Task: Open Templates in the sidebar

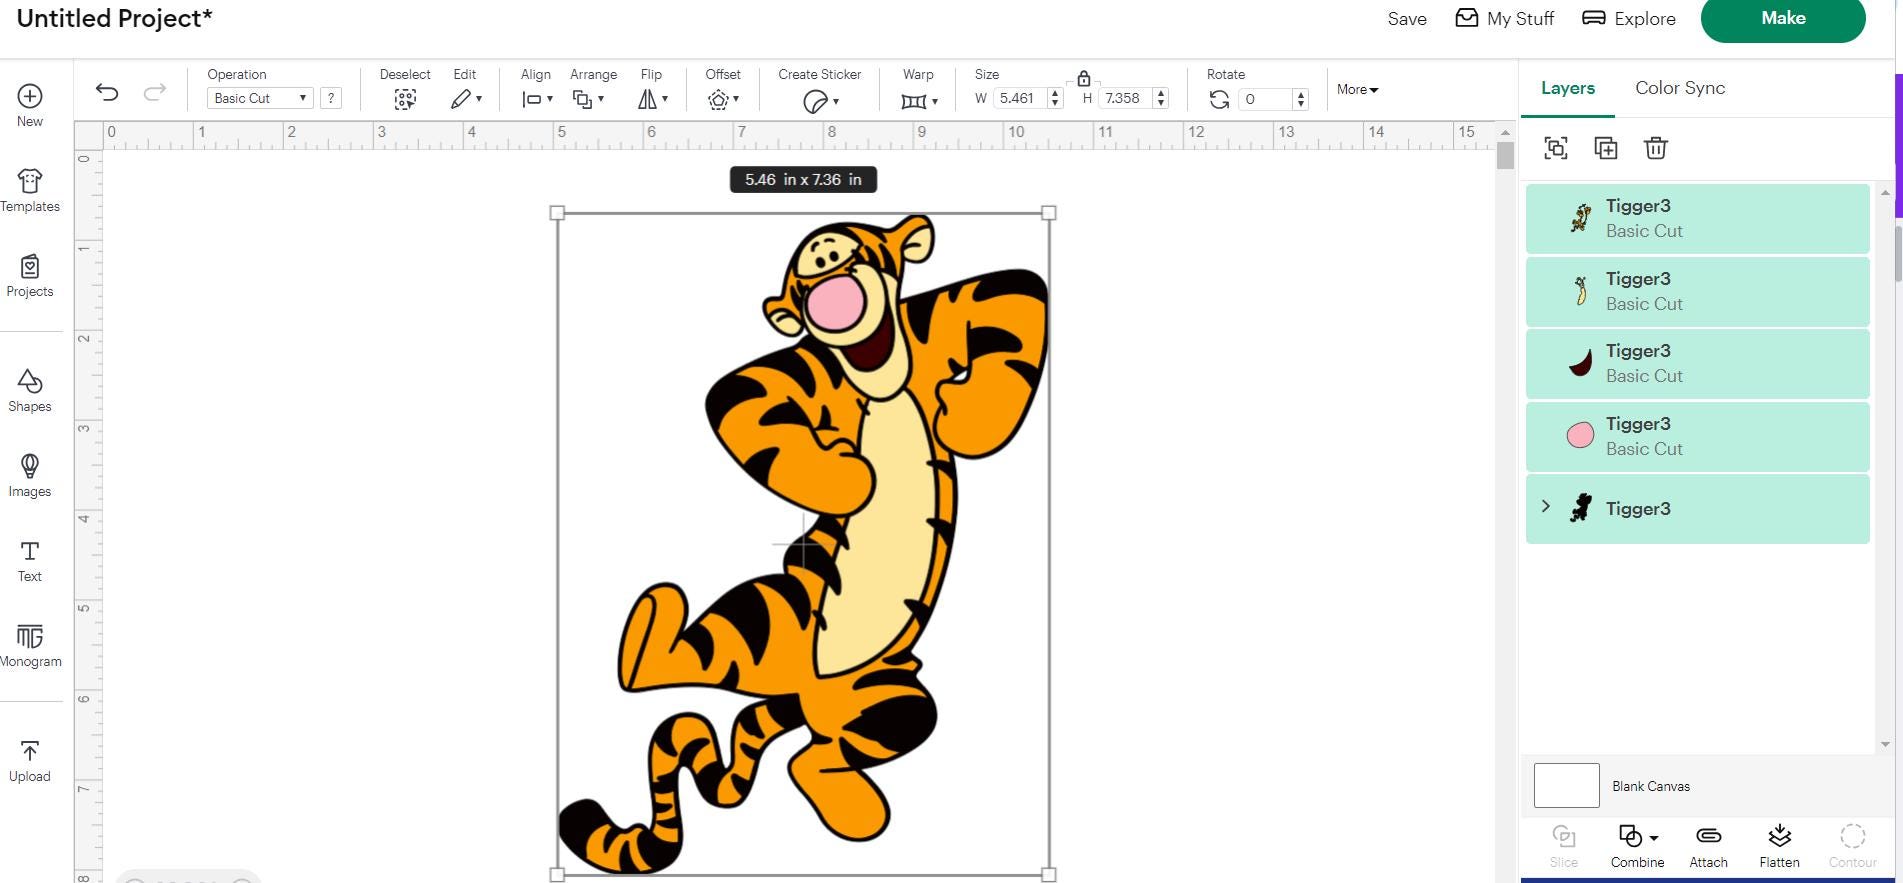Action: click(30, 190)
